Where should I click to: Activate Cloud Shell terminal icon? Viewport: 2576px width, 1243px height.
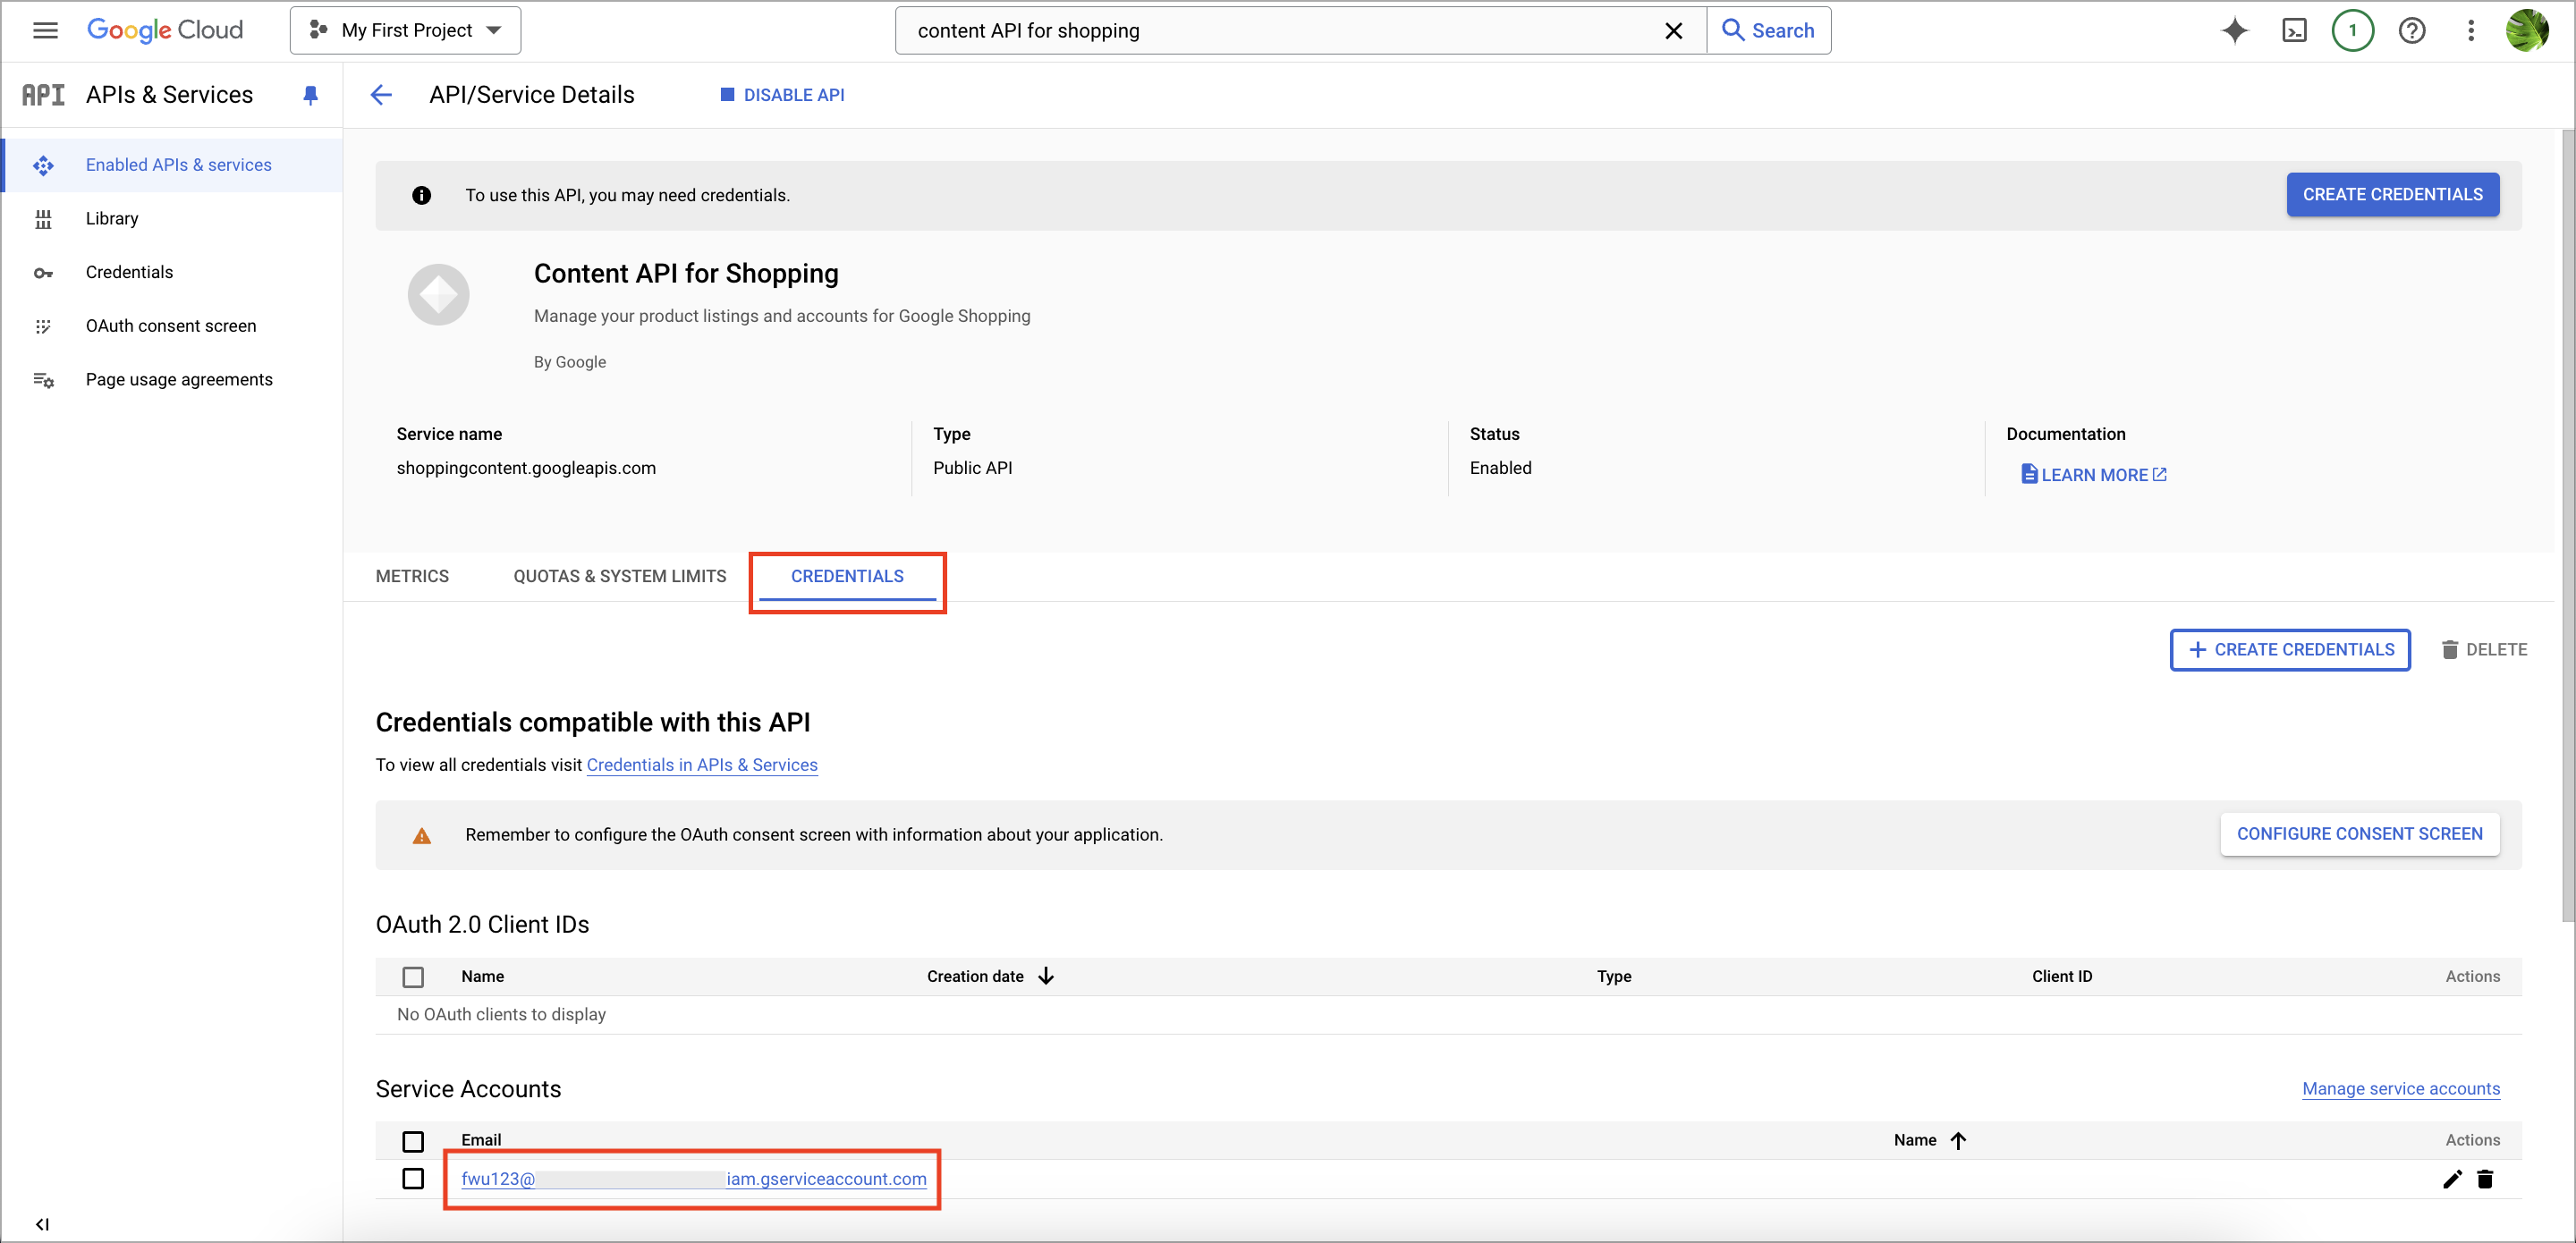tap(2294, 30)
